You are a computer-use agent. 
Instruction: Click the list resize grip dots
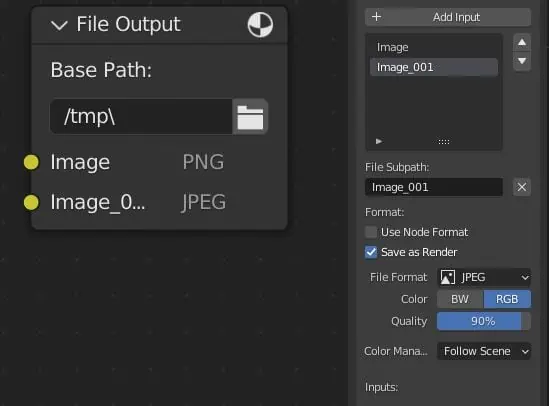click(444, 142)
